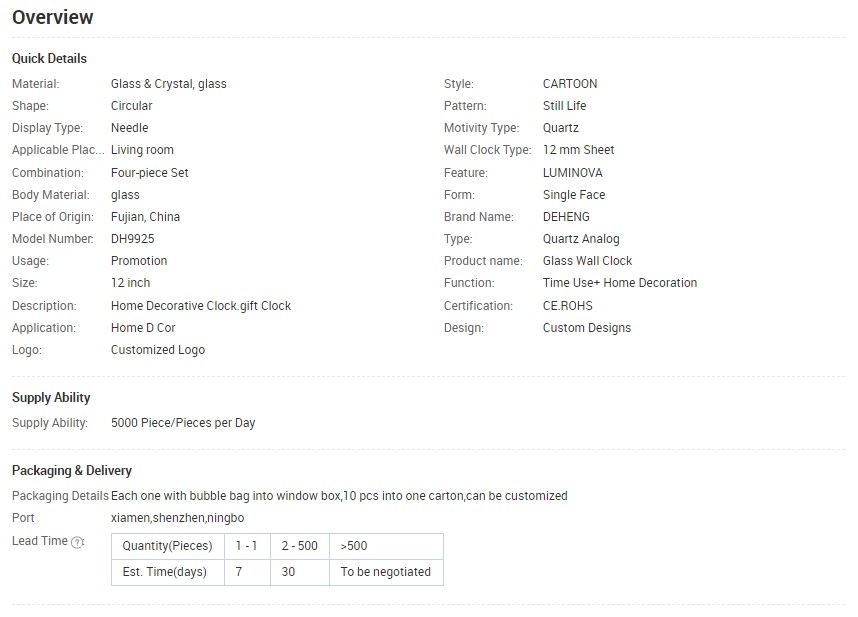
Task: Select the >500 quantity cell
Action: click(386, 546)
